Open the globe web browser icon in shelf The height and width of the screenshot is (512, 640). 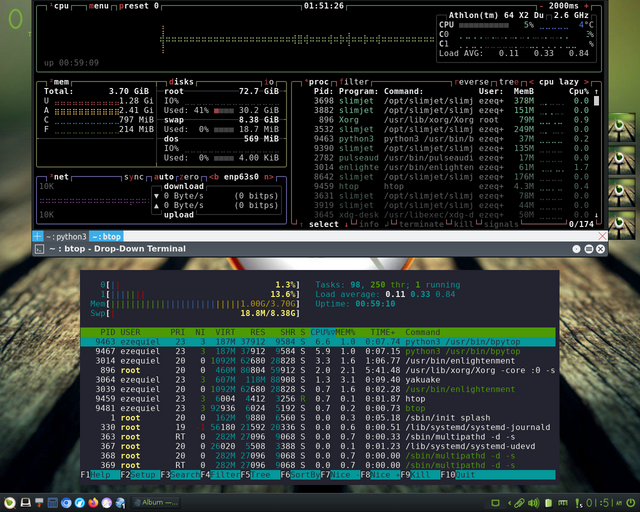[x=120, y=503]
